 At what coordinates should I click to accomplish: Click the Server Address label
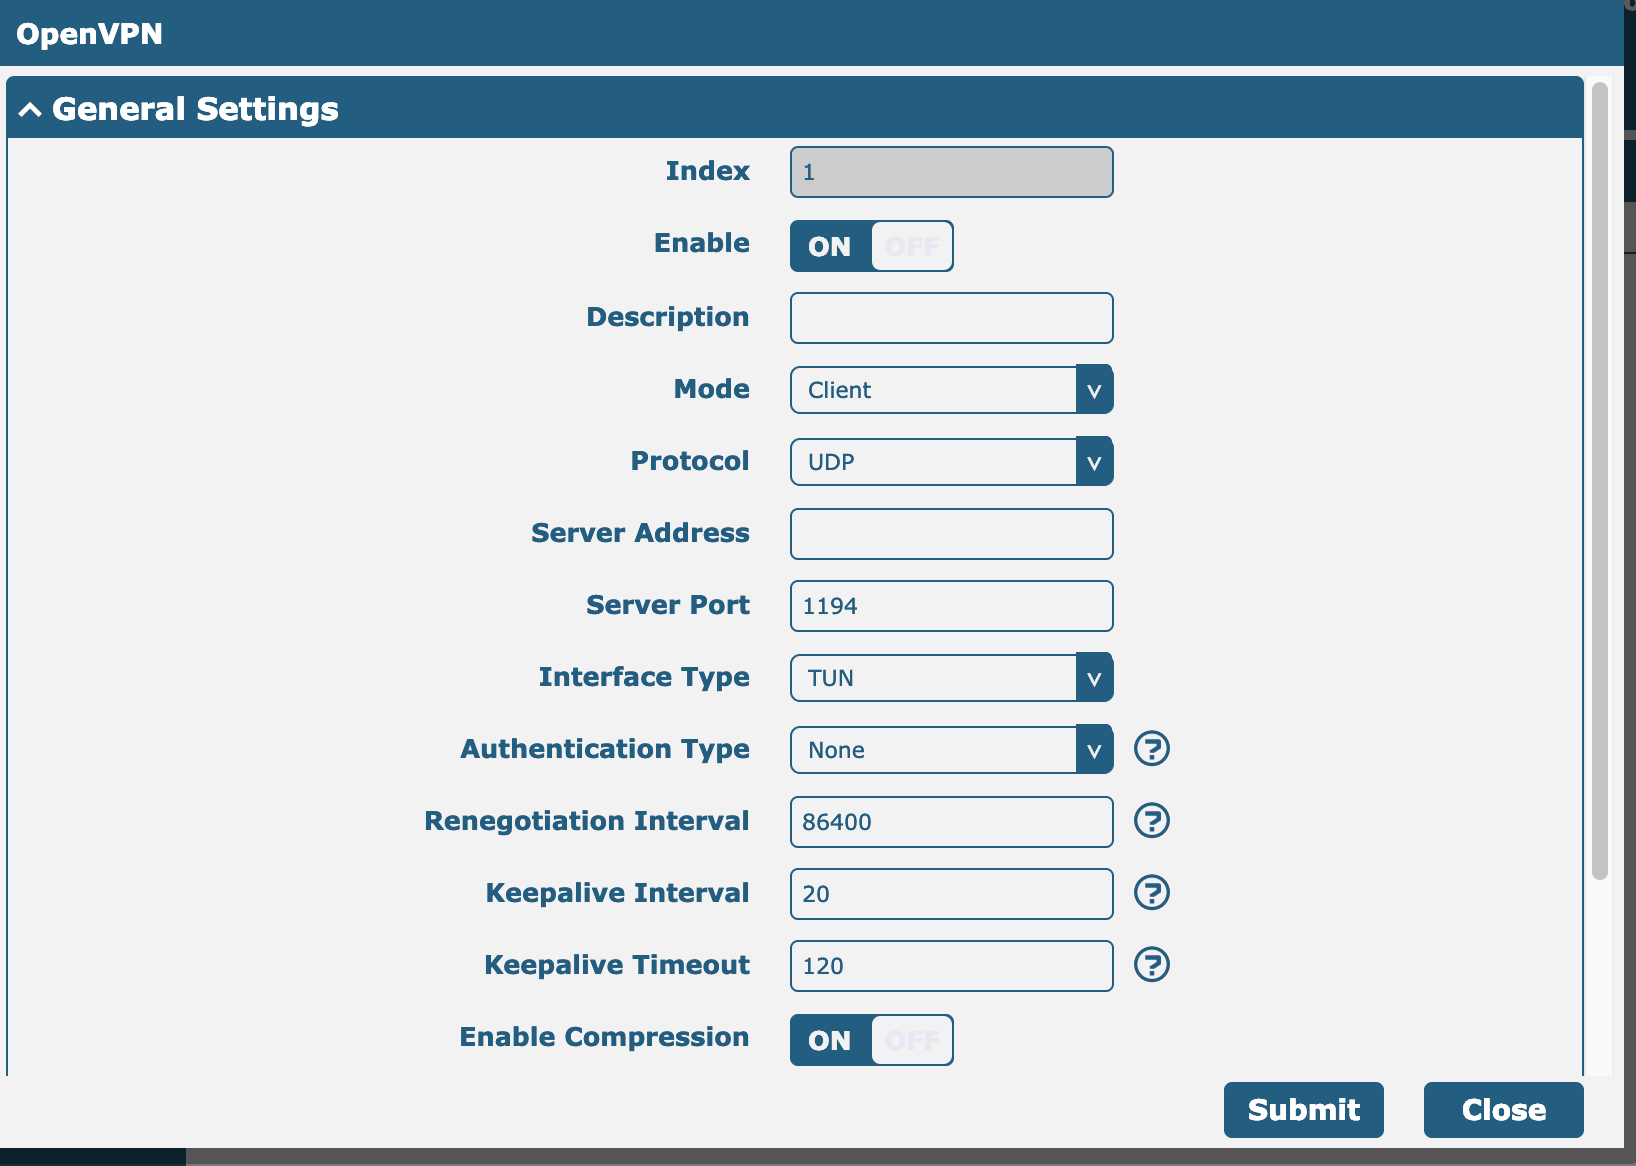point(640,533)
